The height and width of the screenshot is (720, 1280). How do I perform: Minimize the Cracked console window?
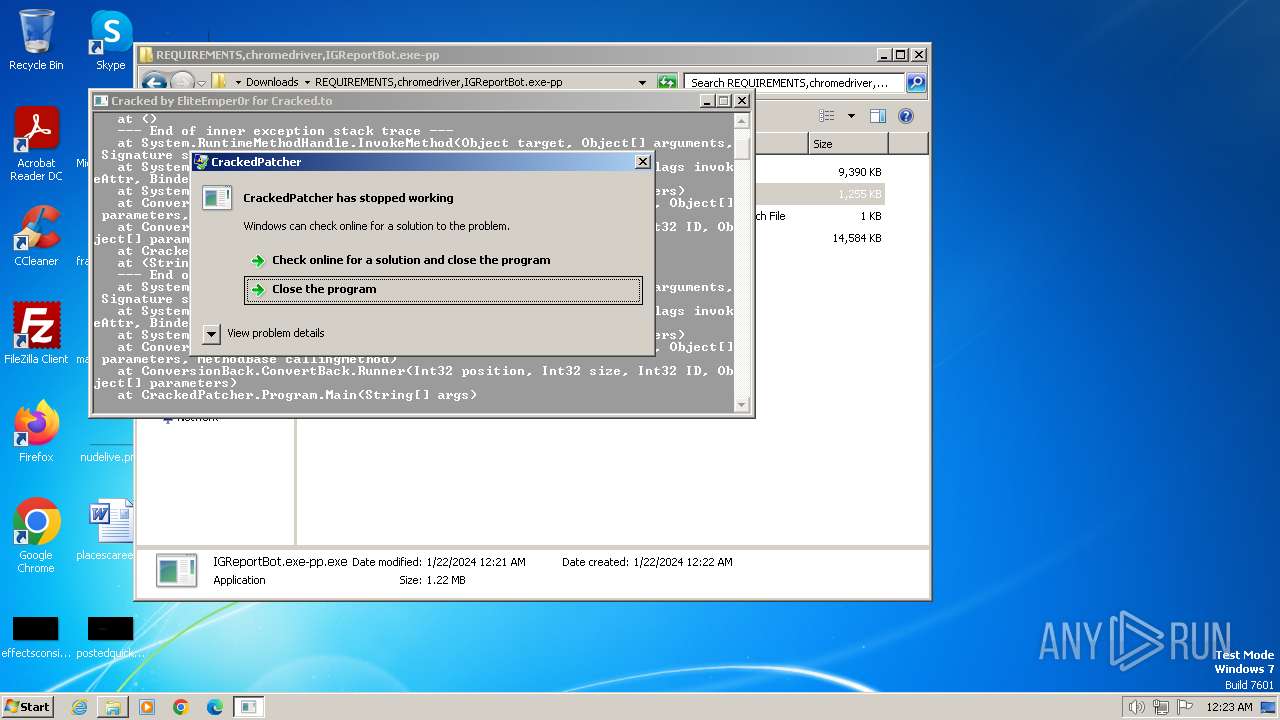[706, 101]
